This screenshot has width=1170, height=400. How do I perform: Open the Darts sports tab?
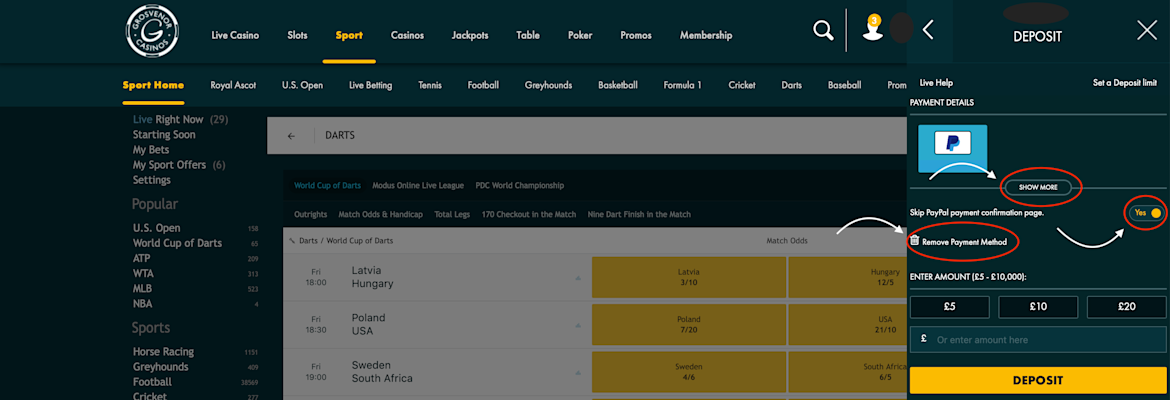[x=792, y=85]
